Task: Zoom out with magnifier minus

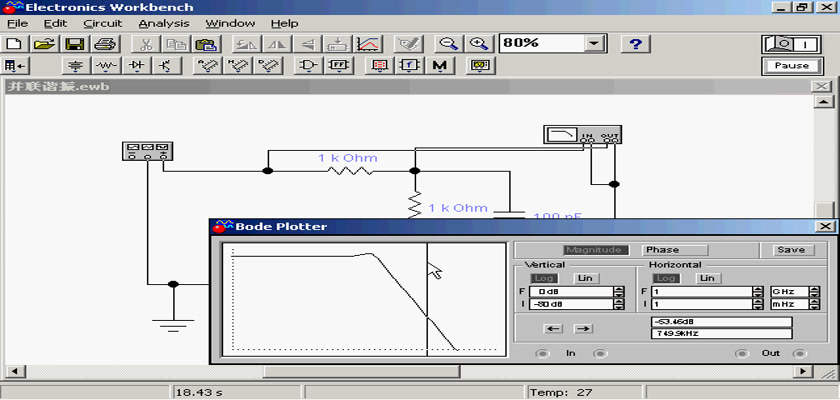Action: [x=448, y=43]
